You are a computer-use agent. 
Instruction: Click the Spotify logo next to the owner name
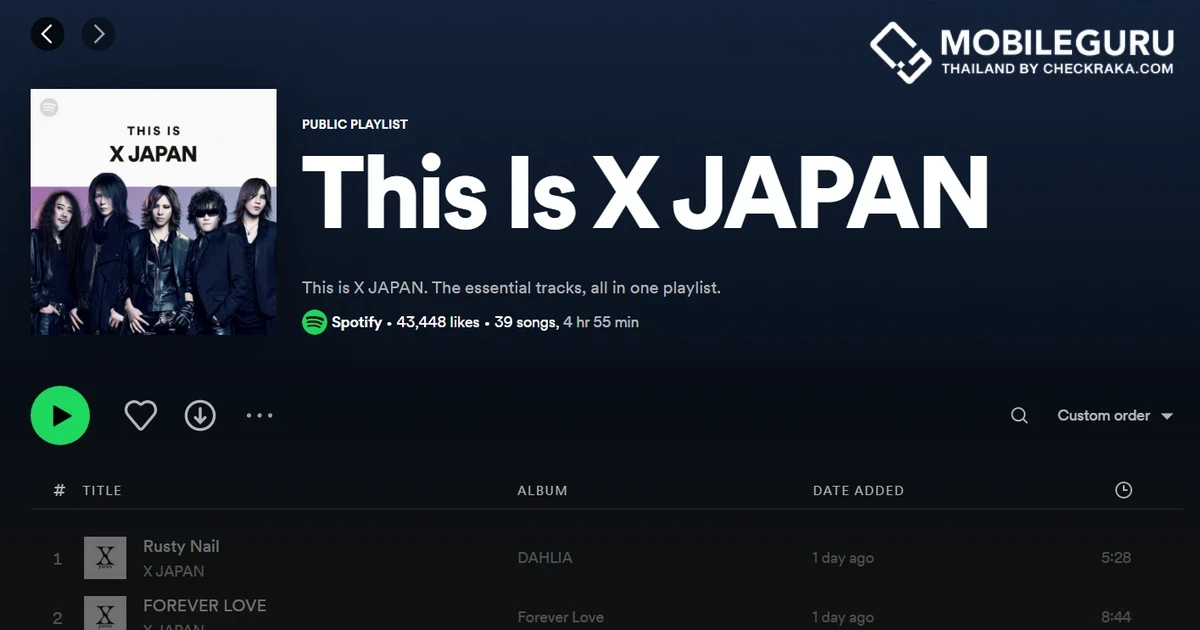point(314,322)
